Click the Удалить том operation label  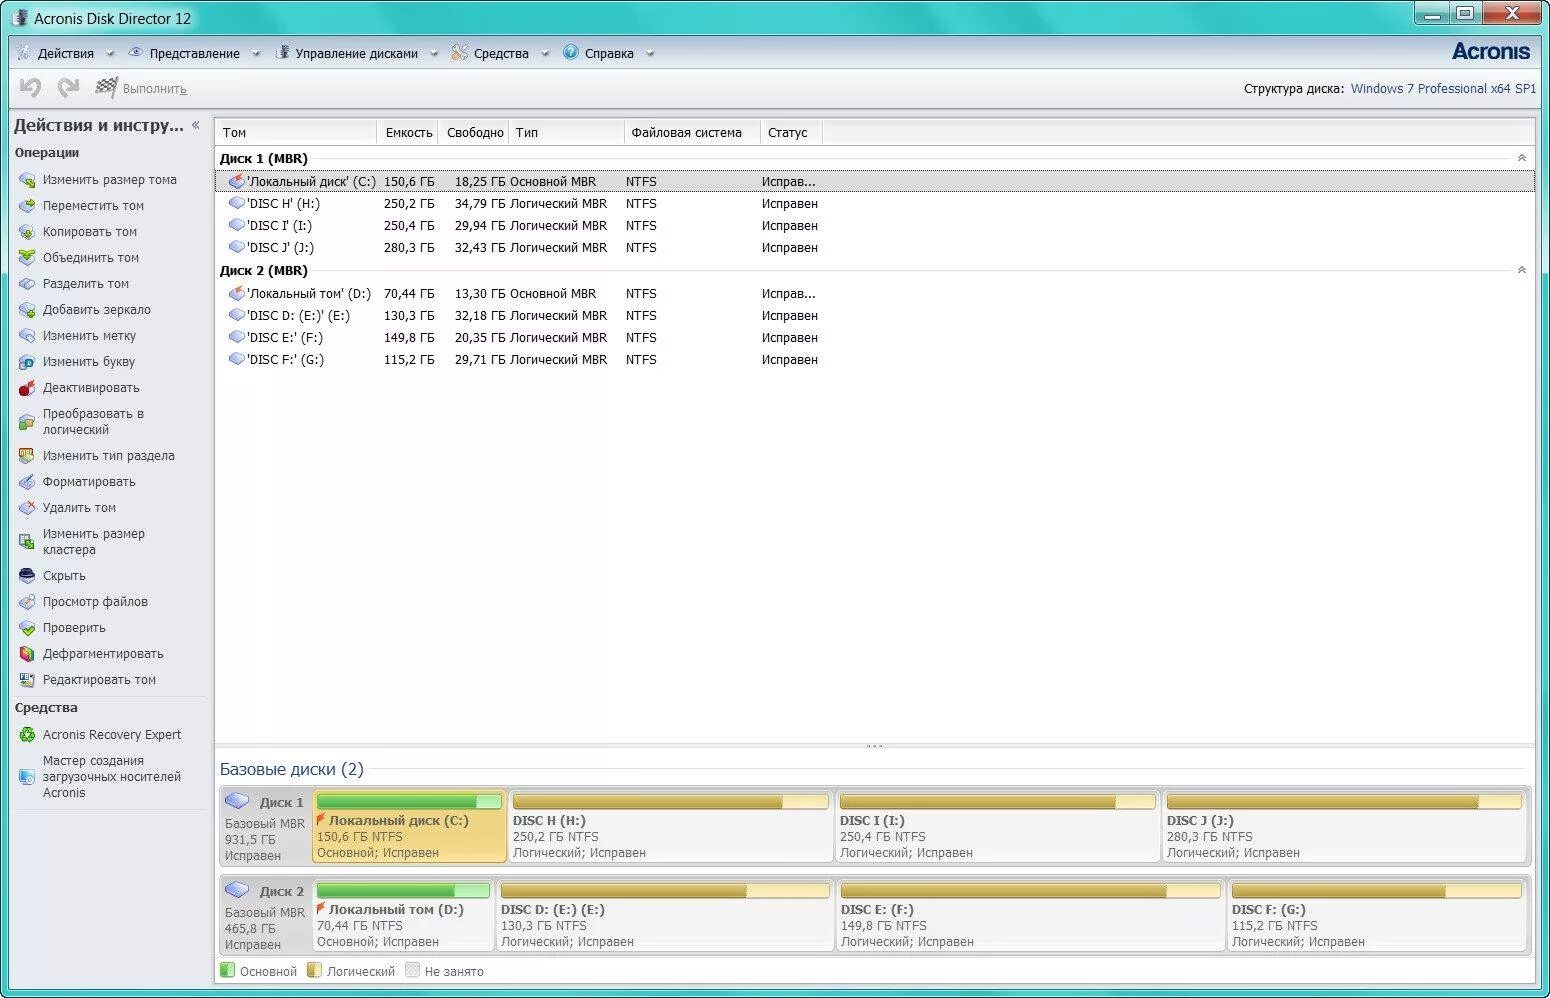click(x=79, y=508)
